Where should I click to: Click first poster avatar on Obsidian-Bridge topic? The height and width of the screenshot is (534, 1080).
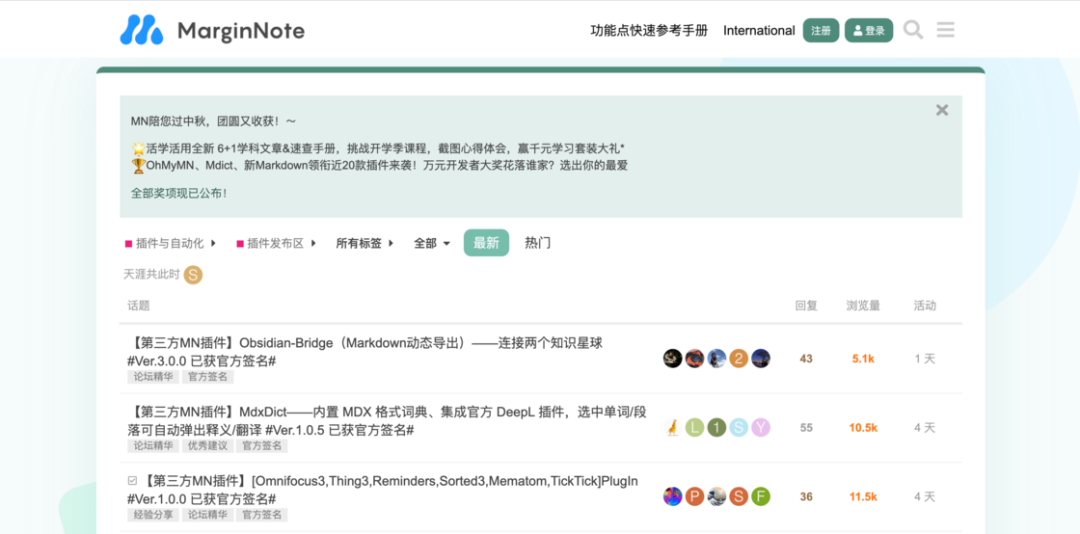(673, 358)
